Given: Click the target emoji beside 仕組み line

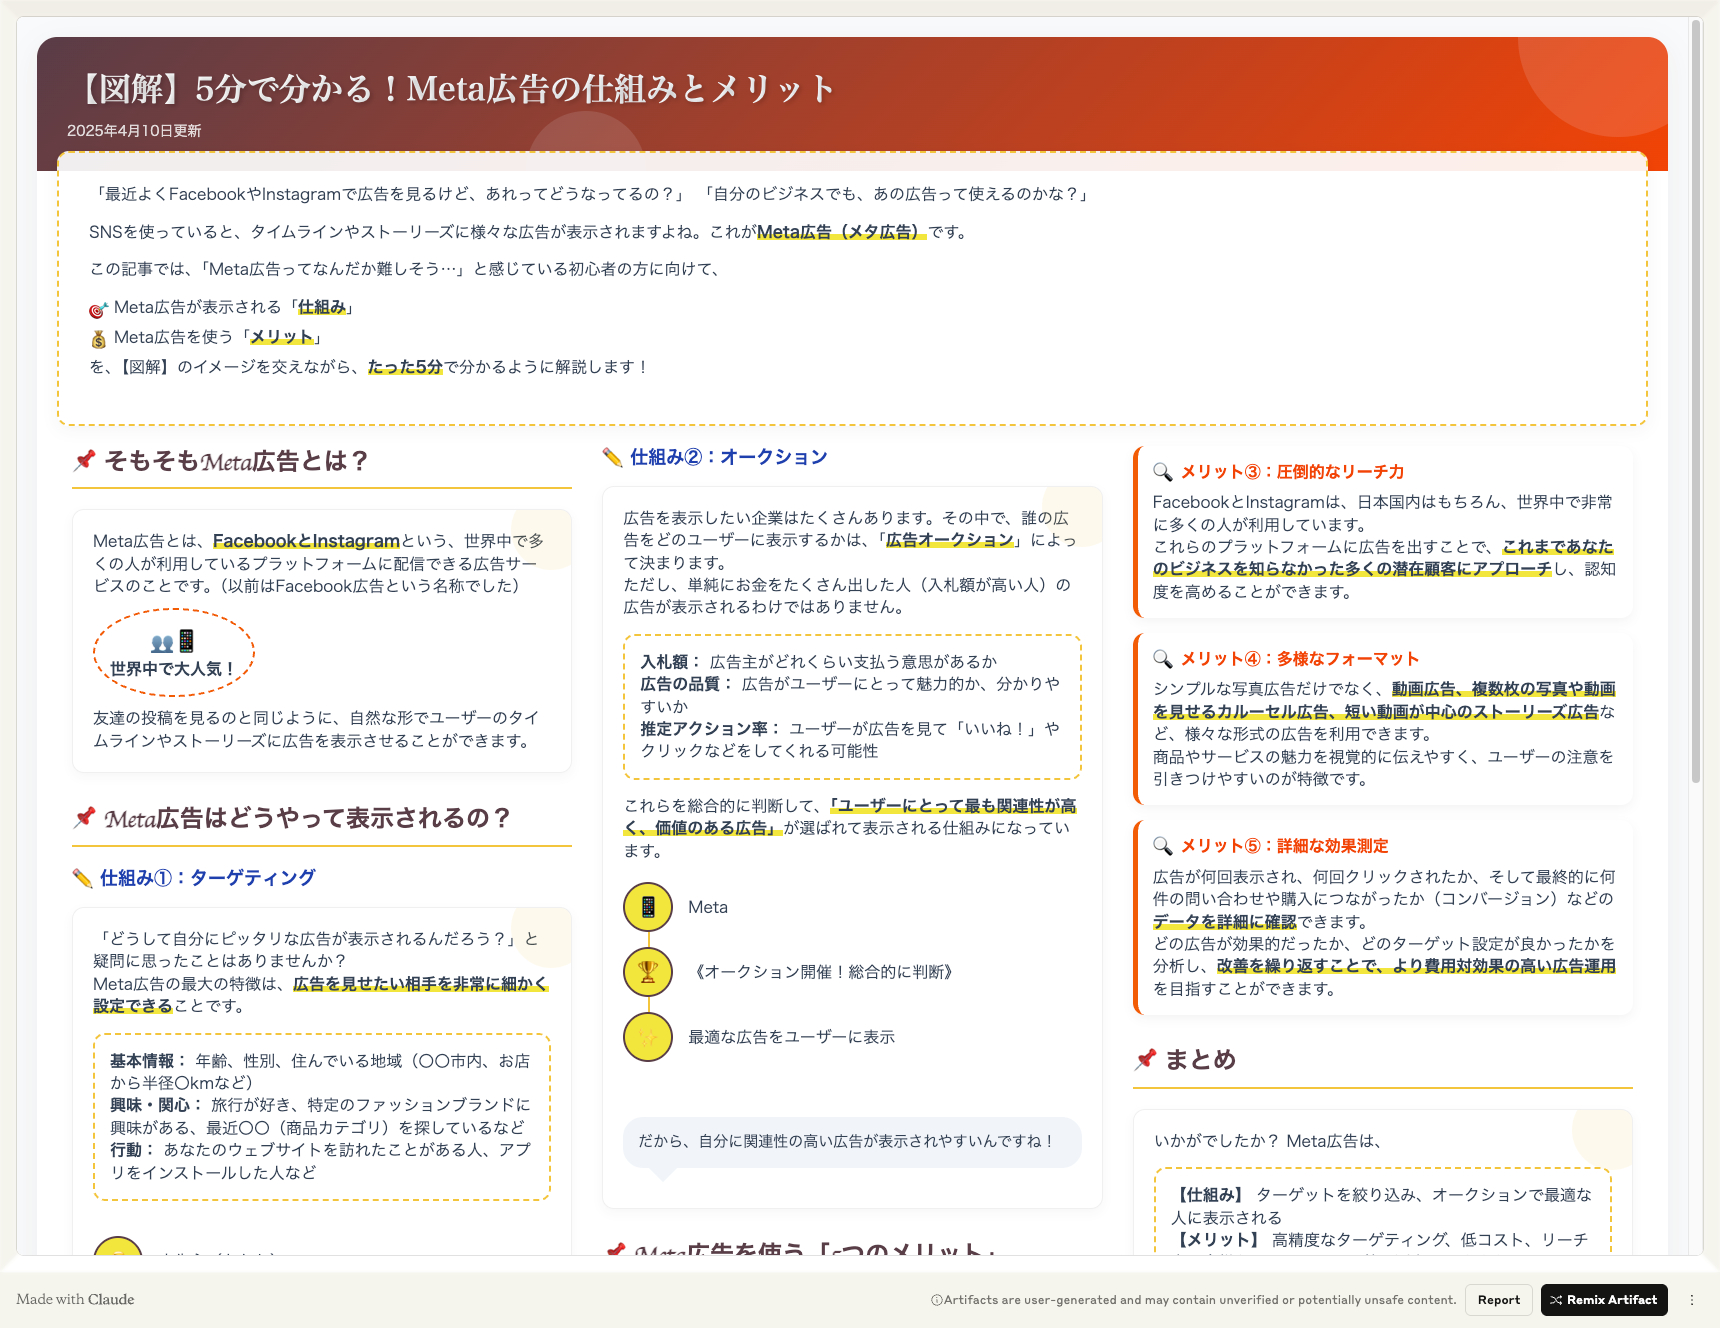Looking at the screenshot, I should click(98, 308).
